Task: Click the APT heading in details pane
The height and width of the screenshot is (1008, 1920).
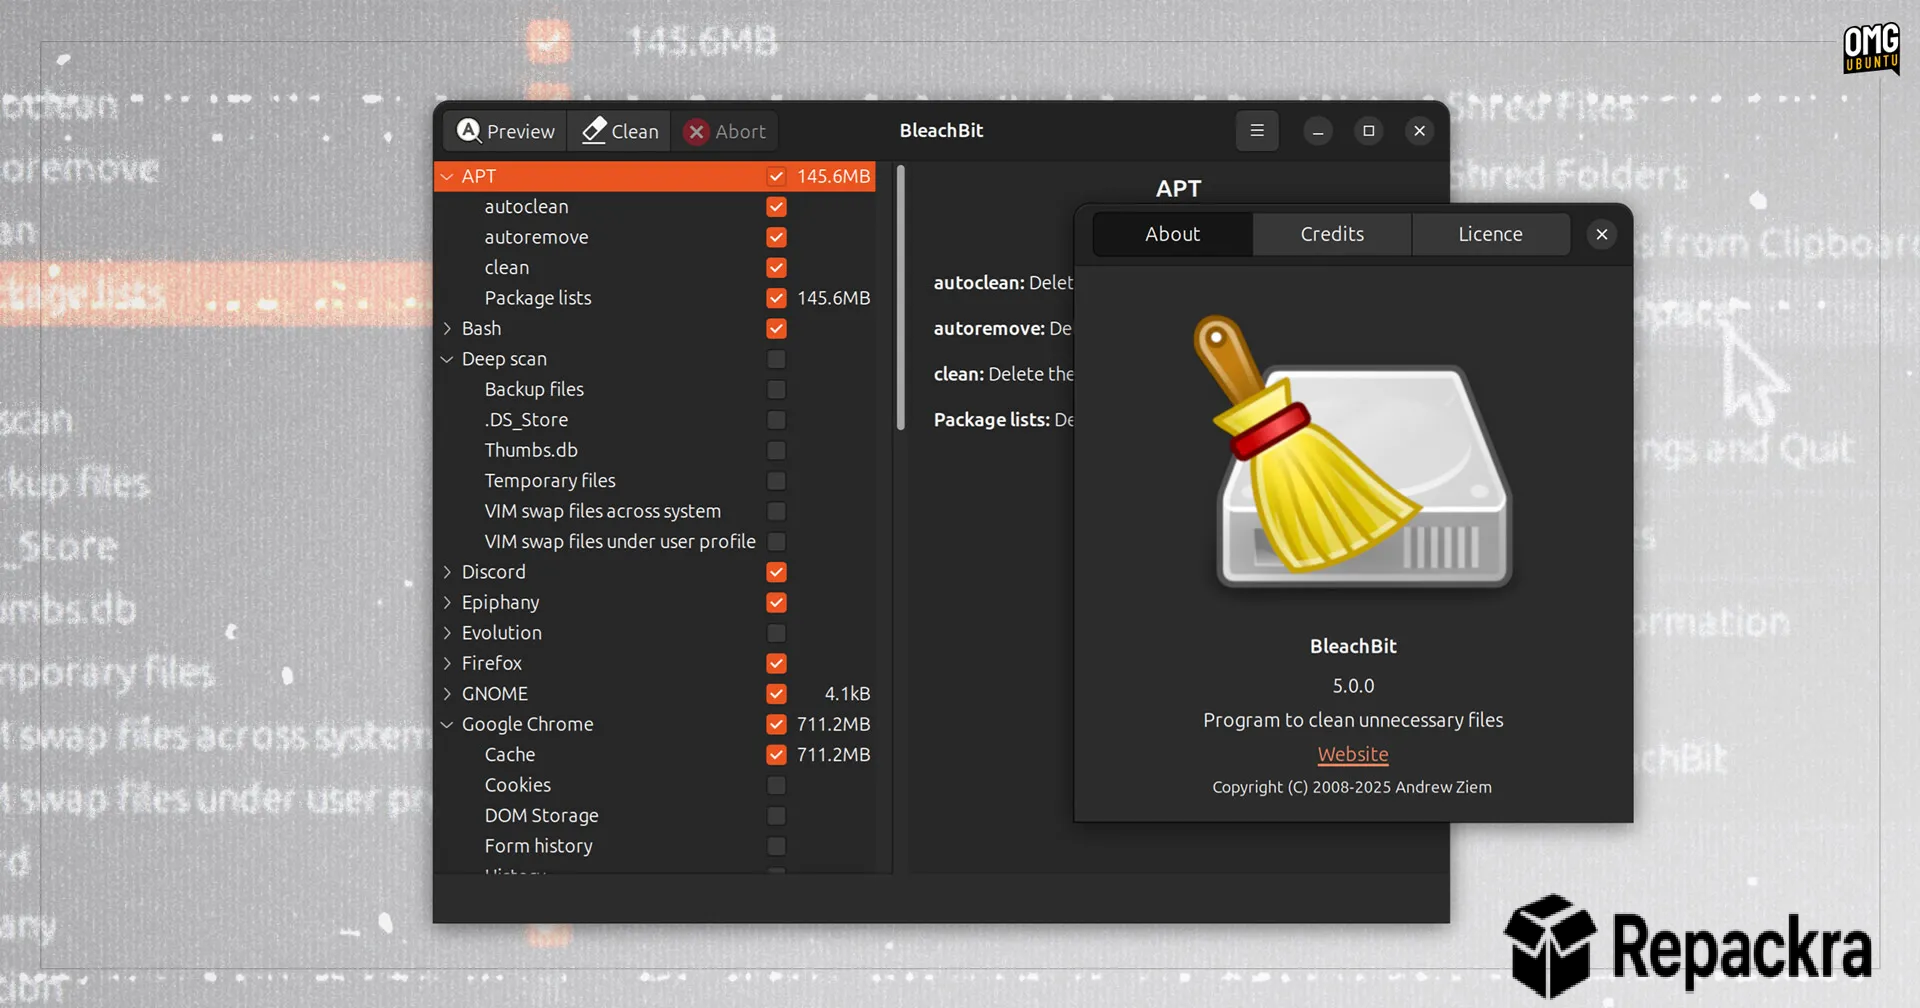Action: tap(1179, 188)
